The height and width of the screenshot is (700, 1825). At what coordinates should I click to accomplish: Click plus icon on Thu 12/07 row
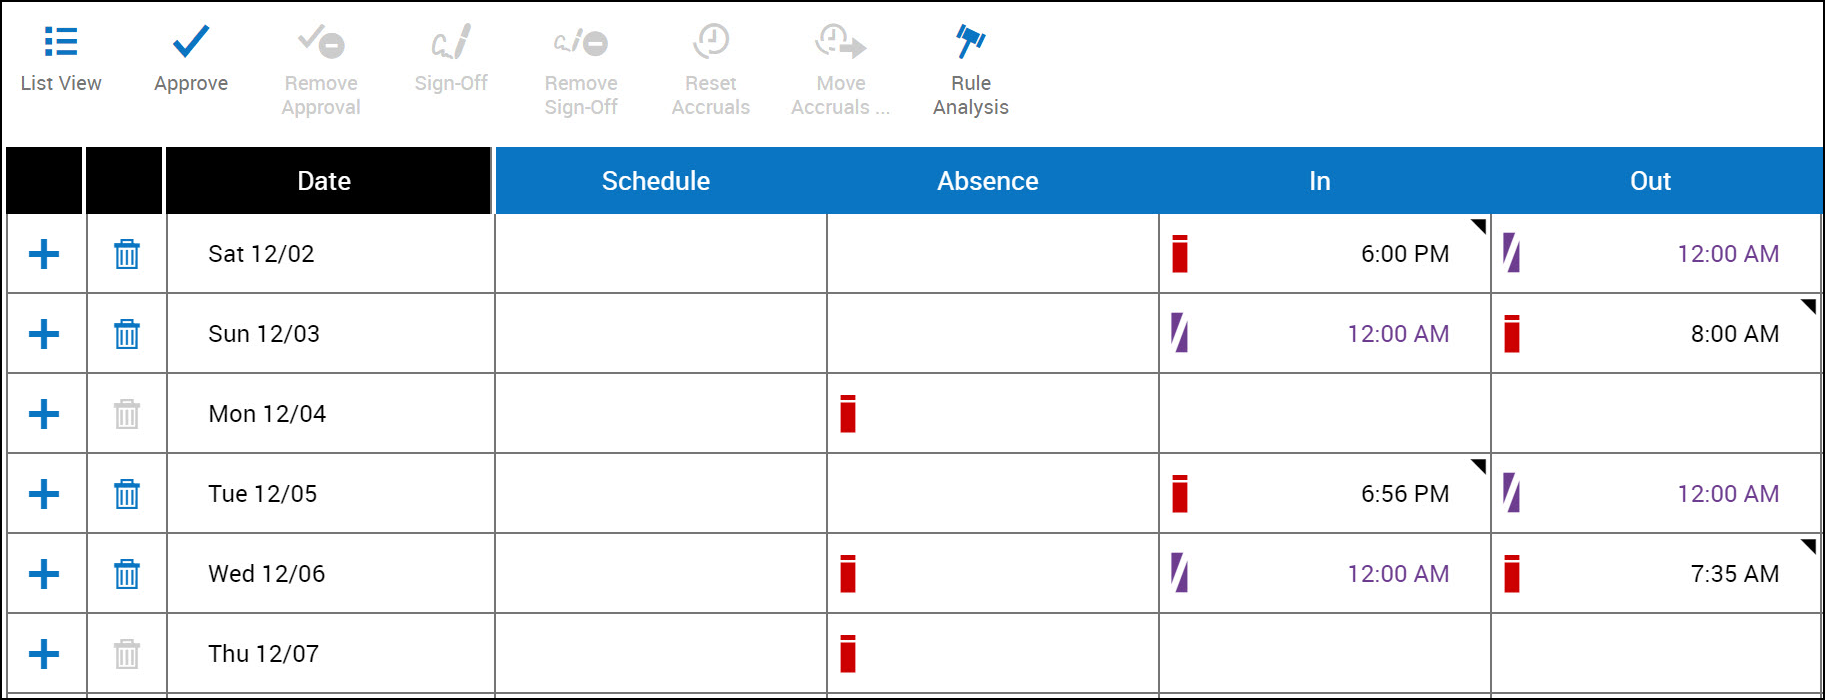point(44,654)
